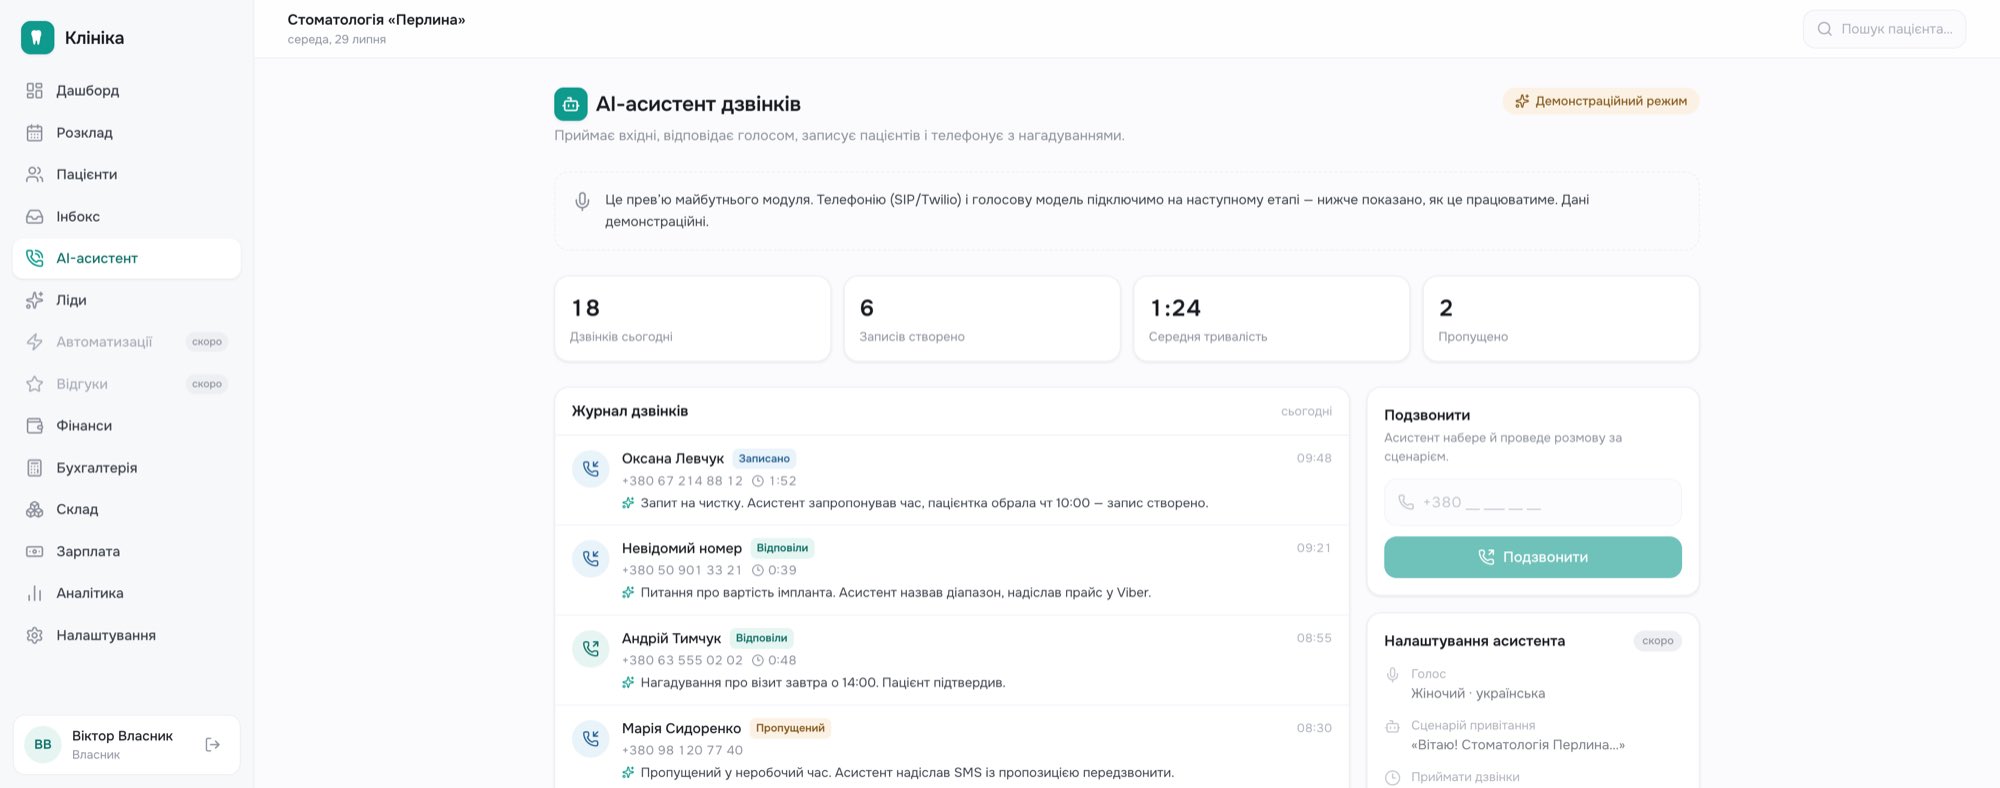Open the Бухгалтерія section
Screen dimensions: 2000x788
pos(127,468)
